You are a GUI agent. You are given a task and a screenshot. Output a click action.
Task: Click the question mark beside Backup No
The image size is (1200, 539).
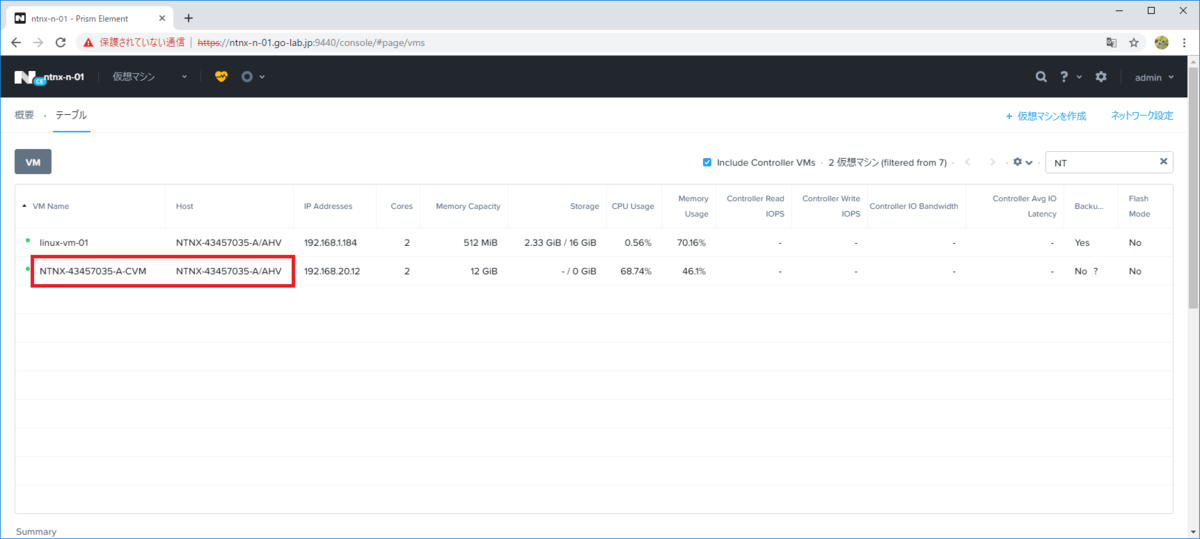tap(1096, 271)
